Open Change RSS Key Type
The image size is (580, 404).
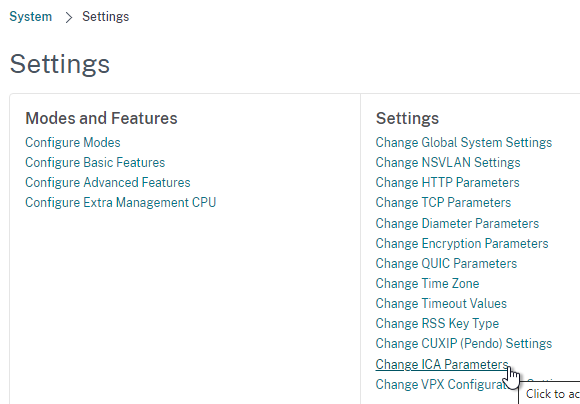(437, 323)
